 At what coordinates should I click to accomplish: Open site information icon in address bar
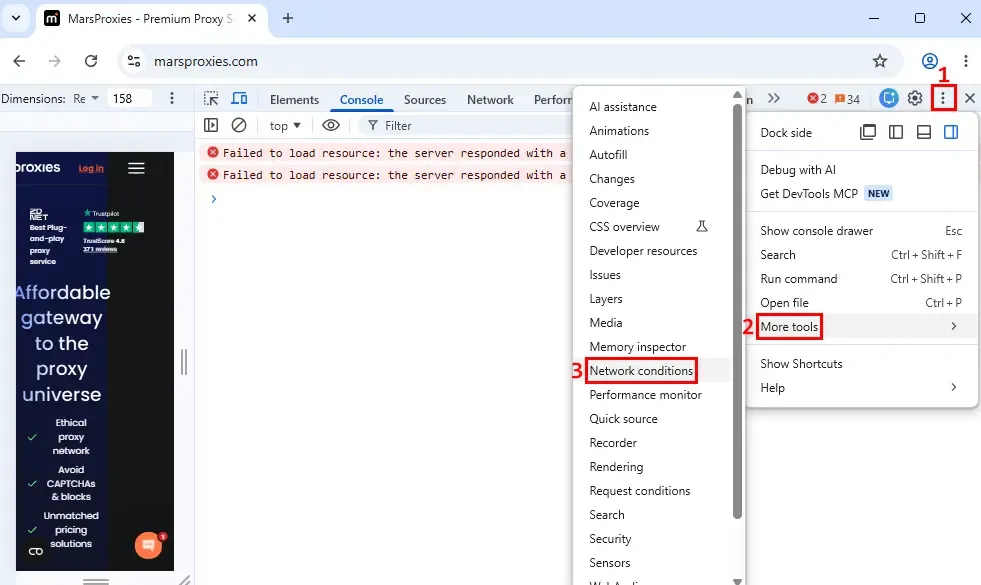click(x=134, y=61)
